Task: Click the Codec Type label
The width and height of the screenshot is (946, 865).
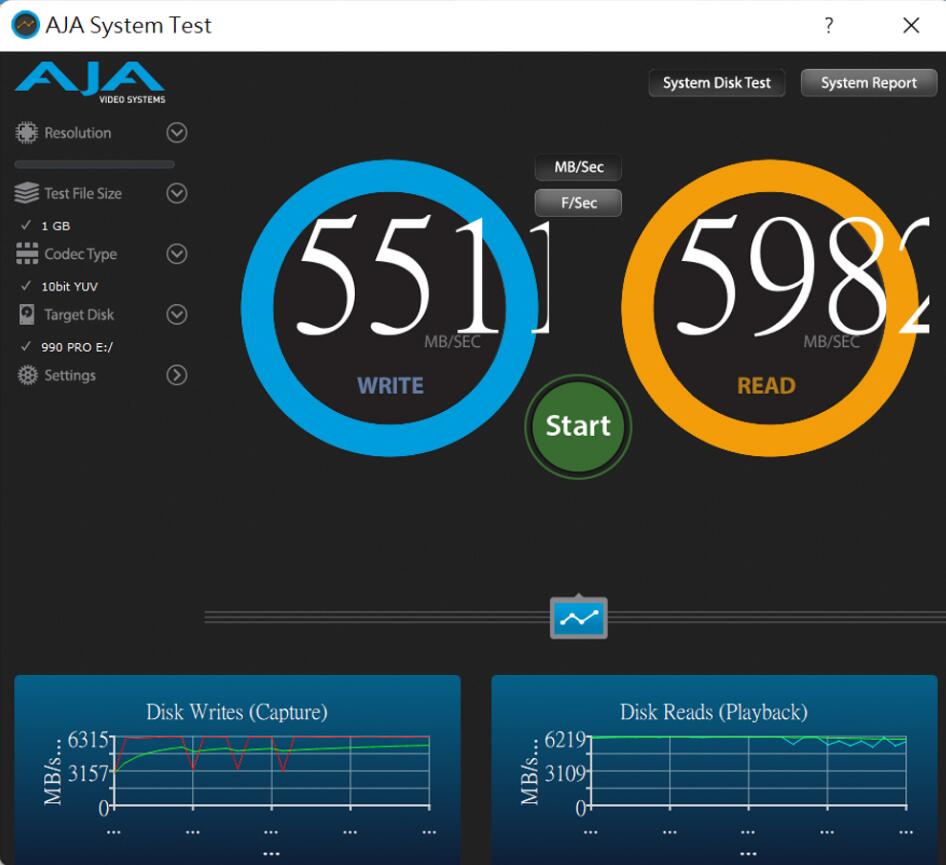Action: pos(81,254)
